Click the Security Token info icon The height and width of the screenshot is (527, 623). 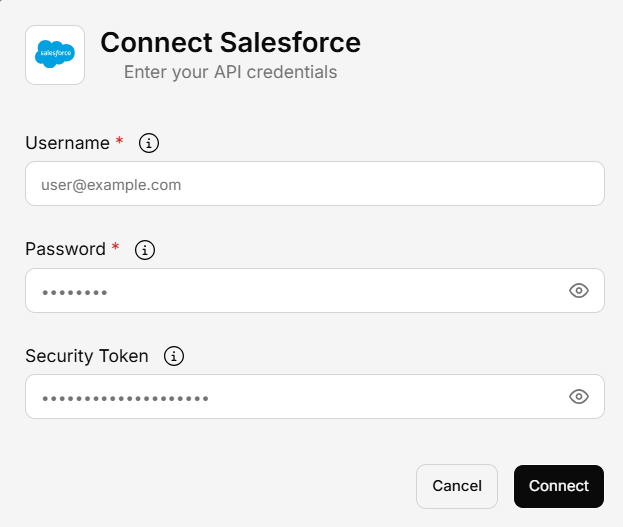(174, 356)
